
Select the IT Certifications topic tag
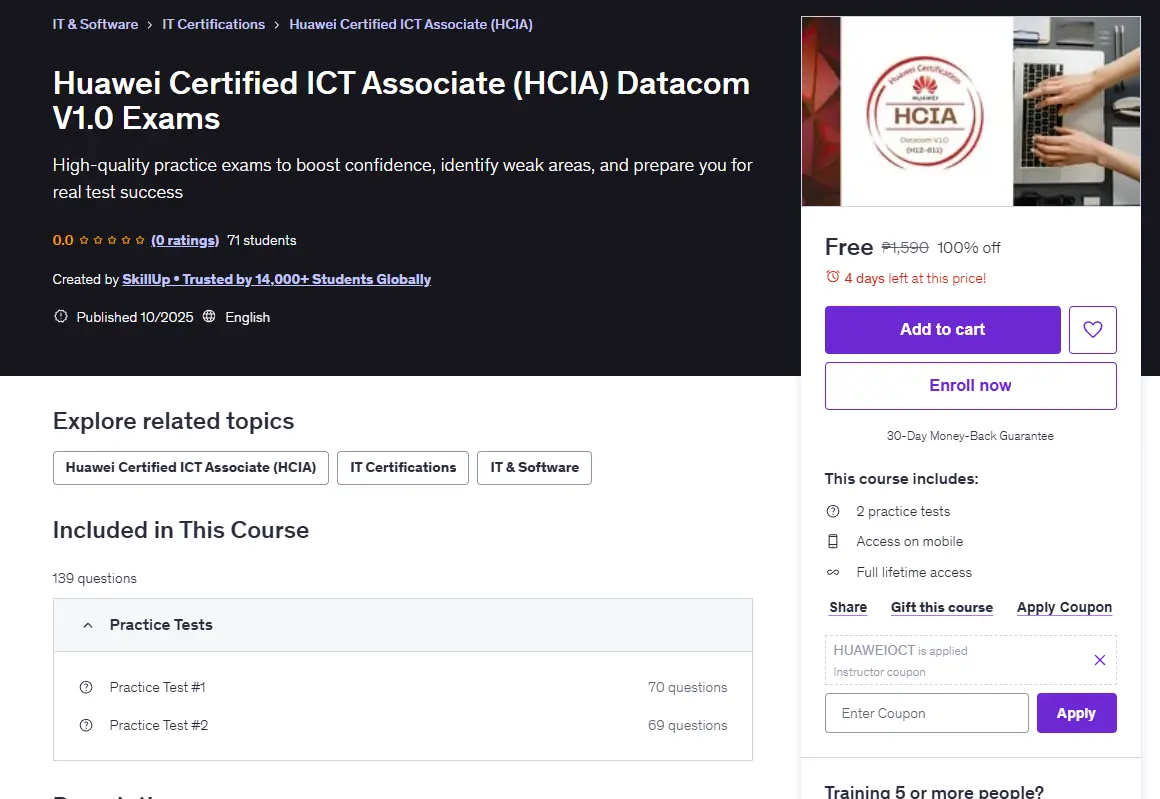[x=403, y=468]
